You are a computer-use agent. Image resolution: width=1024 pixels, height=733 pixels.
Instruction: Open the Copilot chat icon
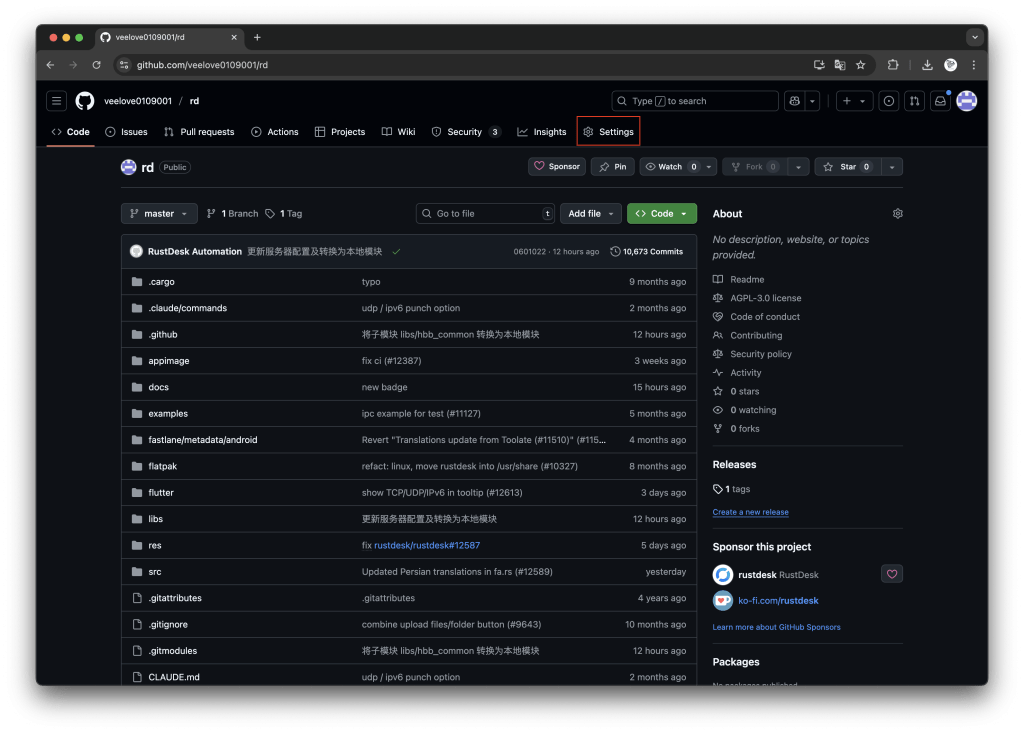click(795, 101)
